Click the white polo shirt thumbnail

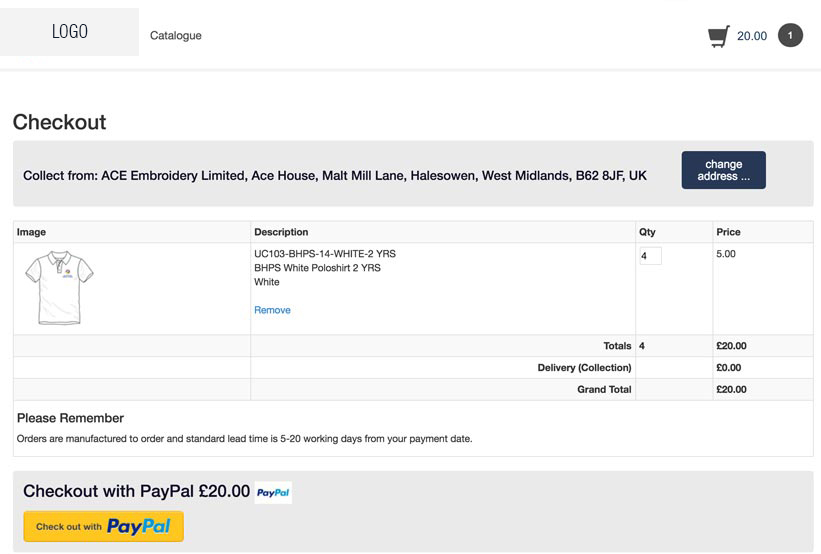(59, 287)
